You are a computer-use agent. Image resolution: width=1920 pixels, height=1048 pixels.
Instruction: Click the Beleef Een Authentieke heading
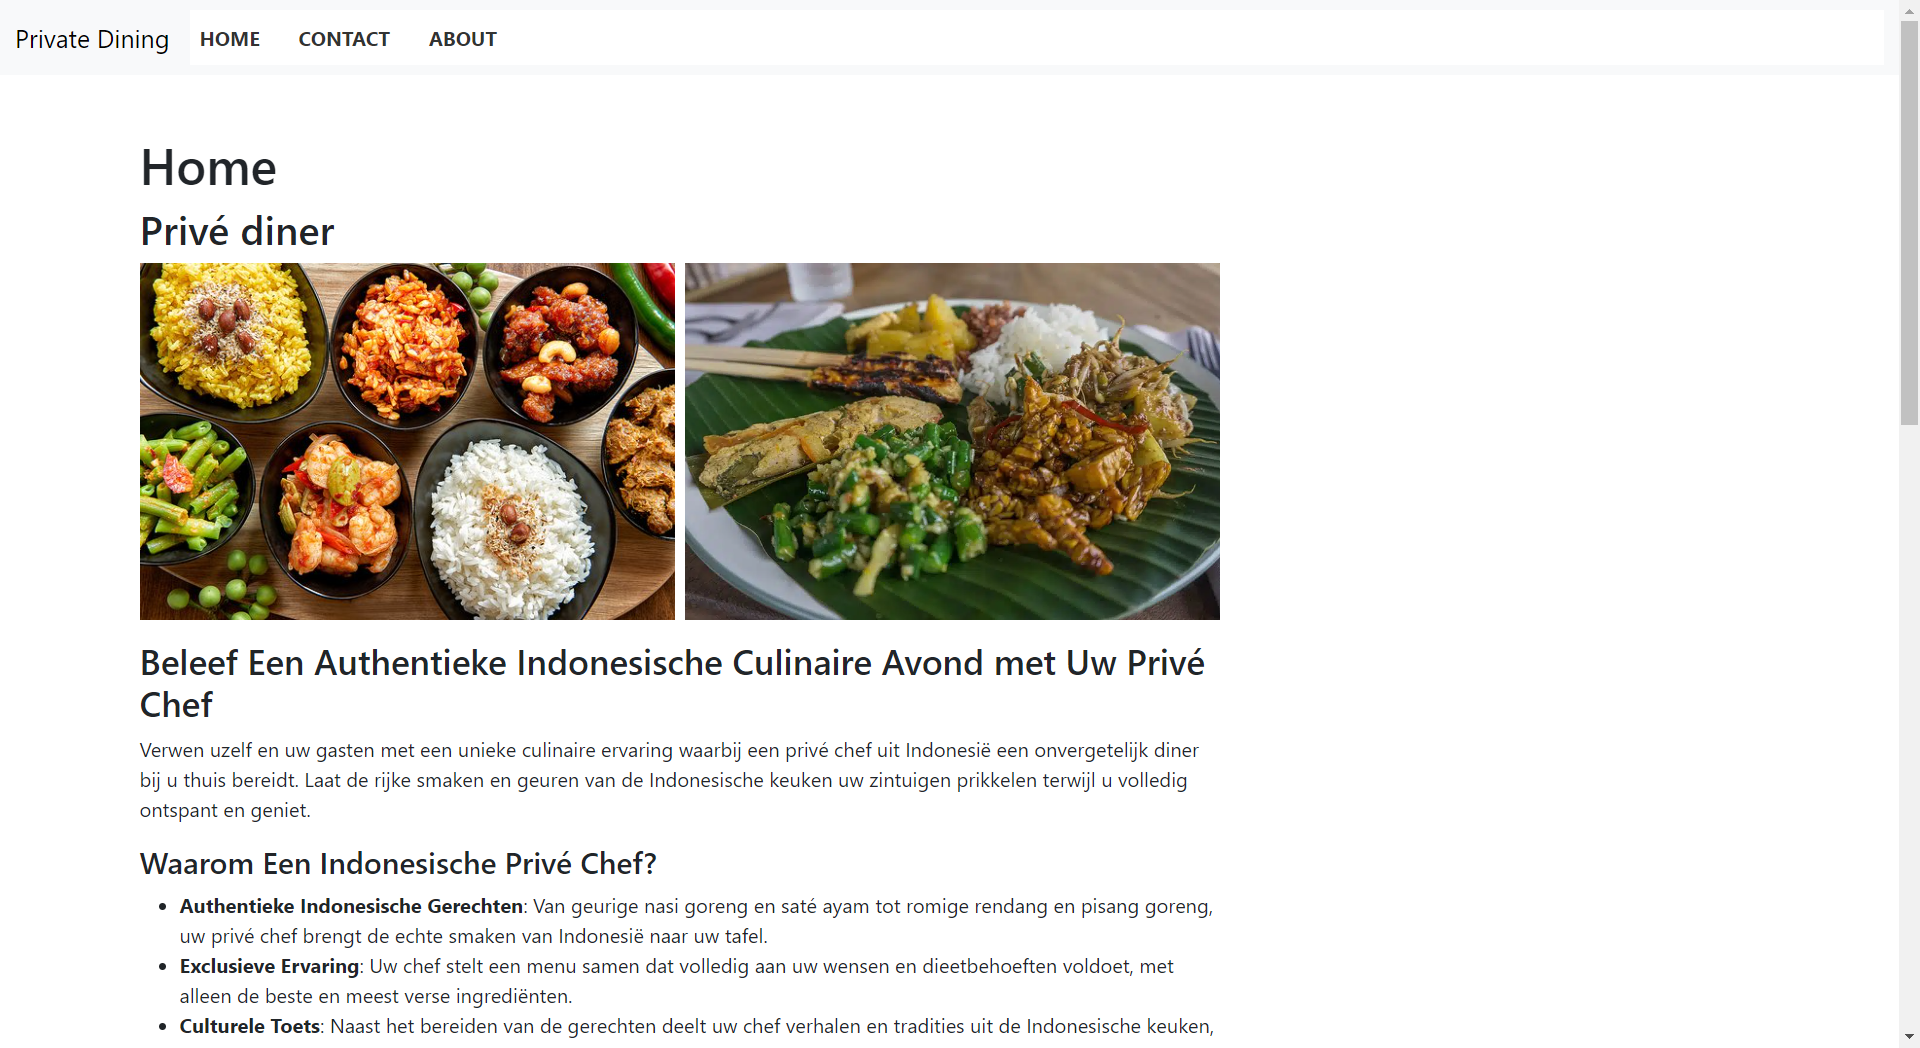pos(672,684)
